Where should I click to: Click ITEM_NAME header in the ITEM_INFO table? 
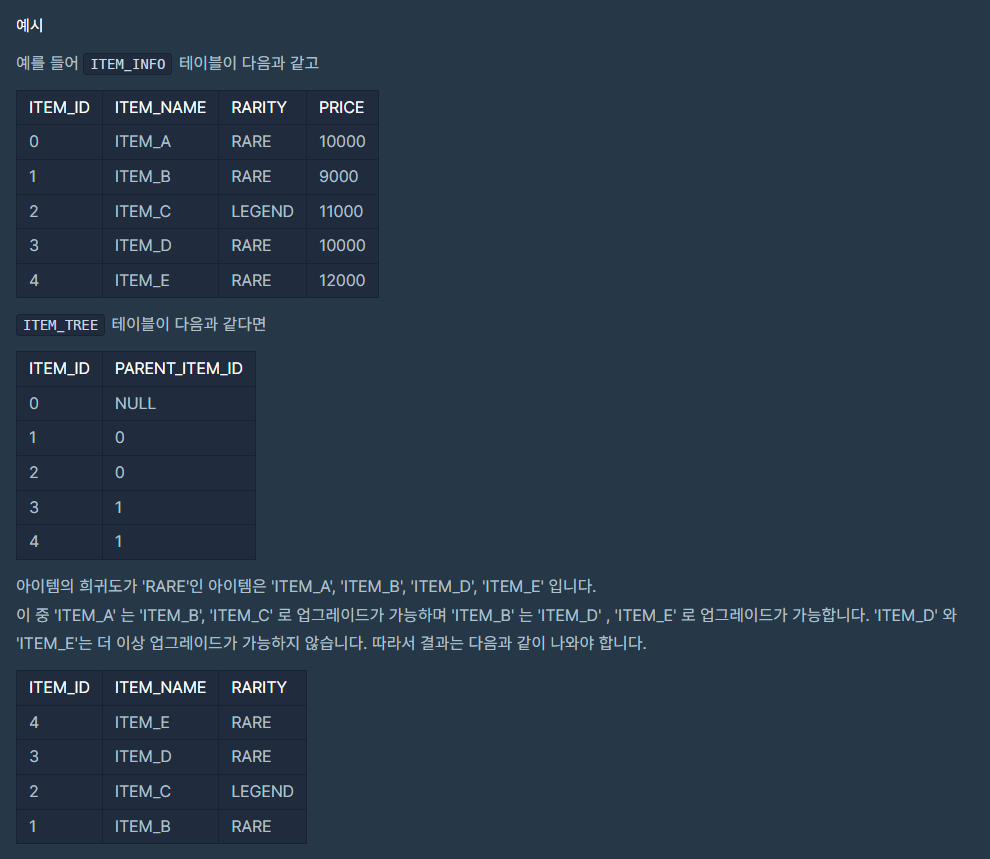[160, 107]
